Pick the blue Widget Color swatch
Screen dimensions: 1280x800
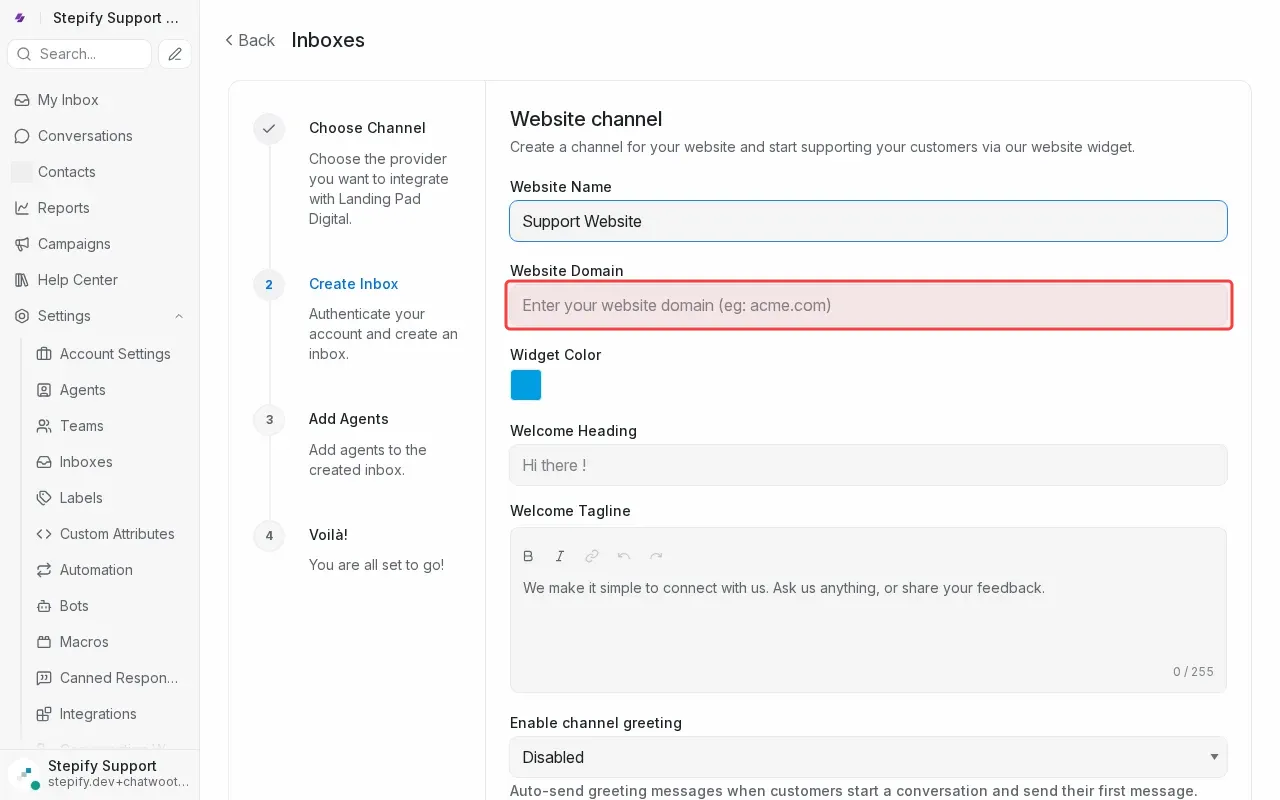(x=526, y=385)
